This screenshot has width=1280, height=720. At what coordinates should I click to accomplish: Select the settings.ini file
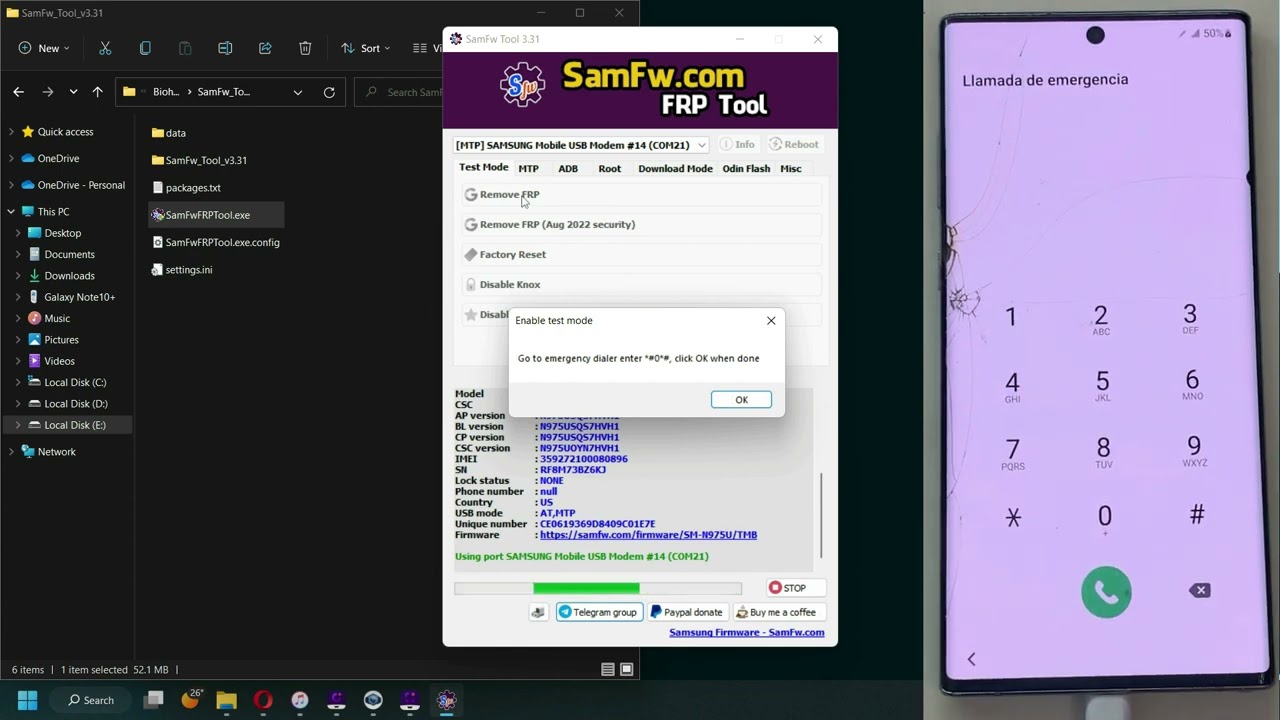pyautogui.click(x=182, y=270)
